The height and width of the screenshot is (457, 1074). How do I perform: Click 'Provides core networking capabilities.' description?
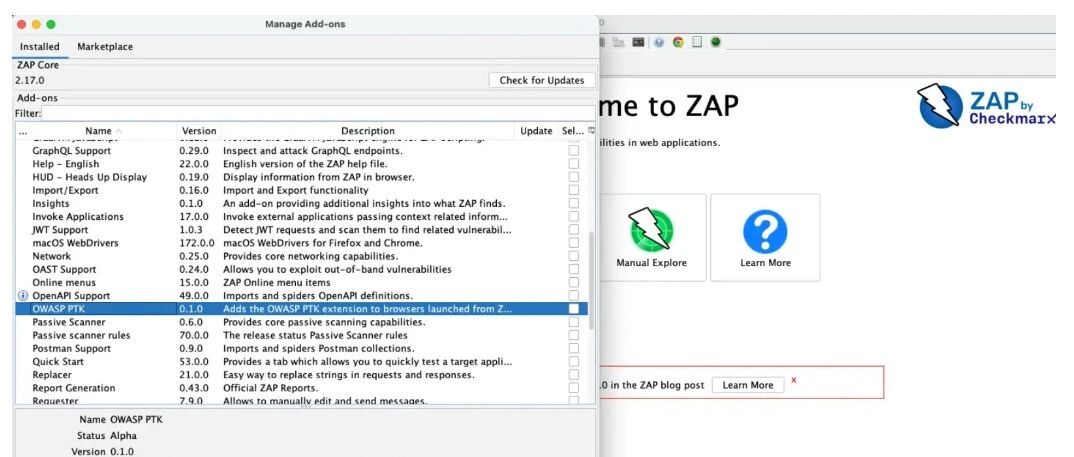click(310, 256)
